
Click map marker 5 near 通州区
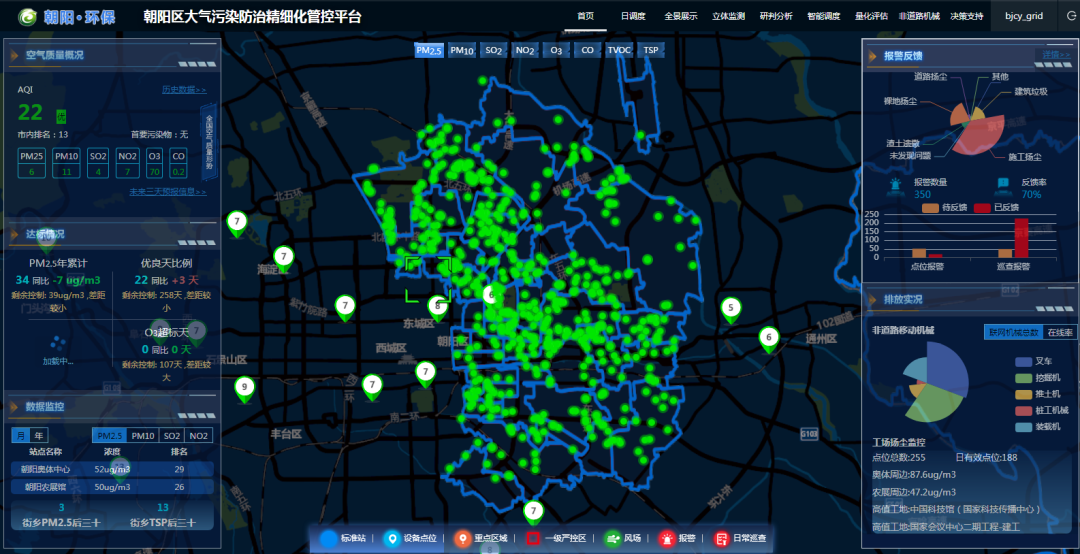(731, 310)
